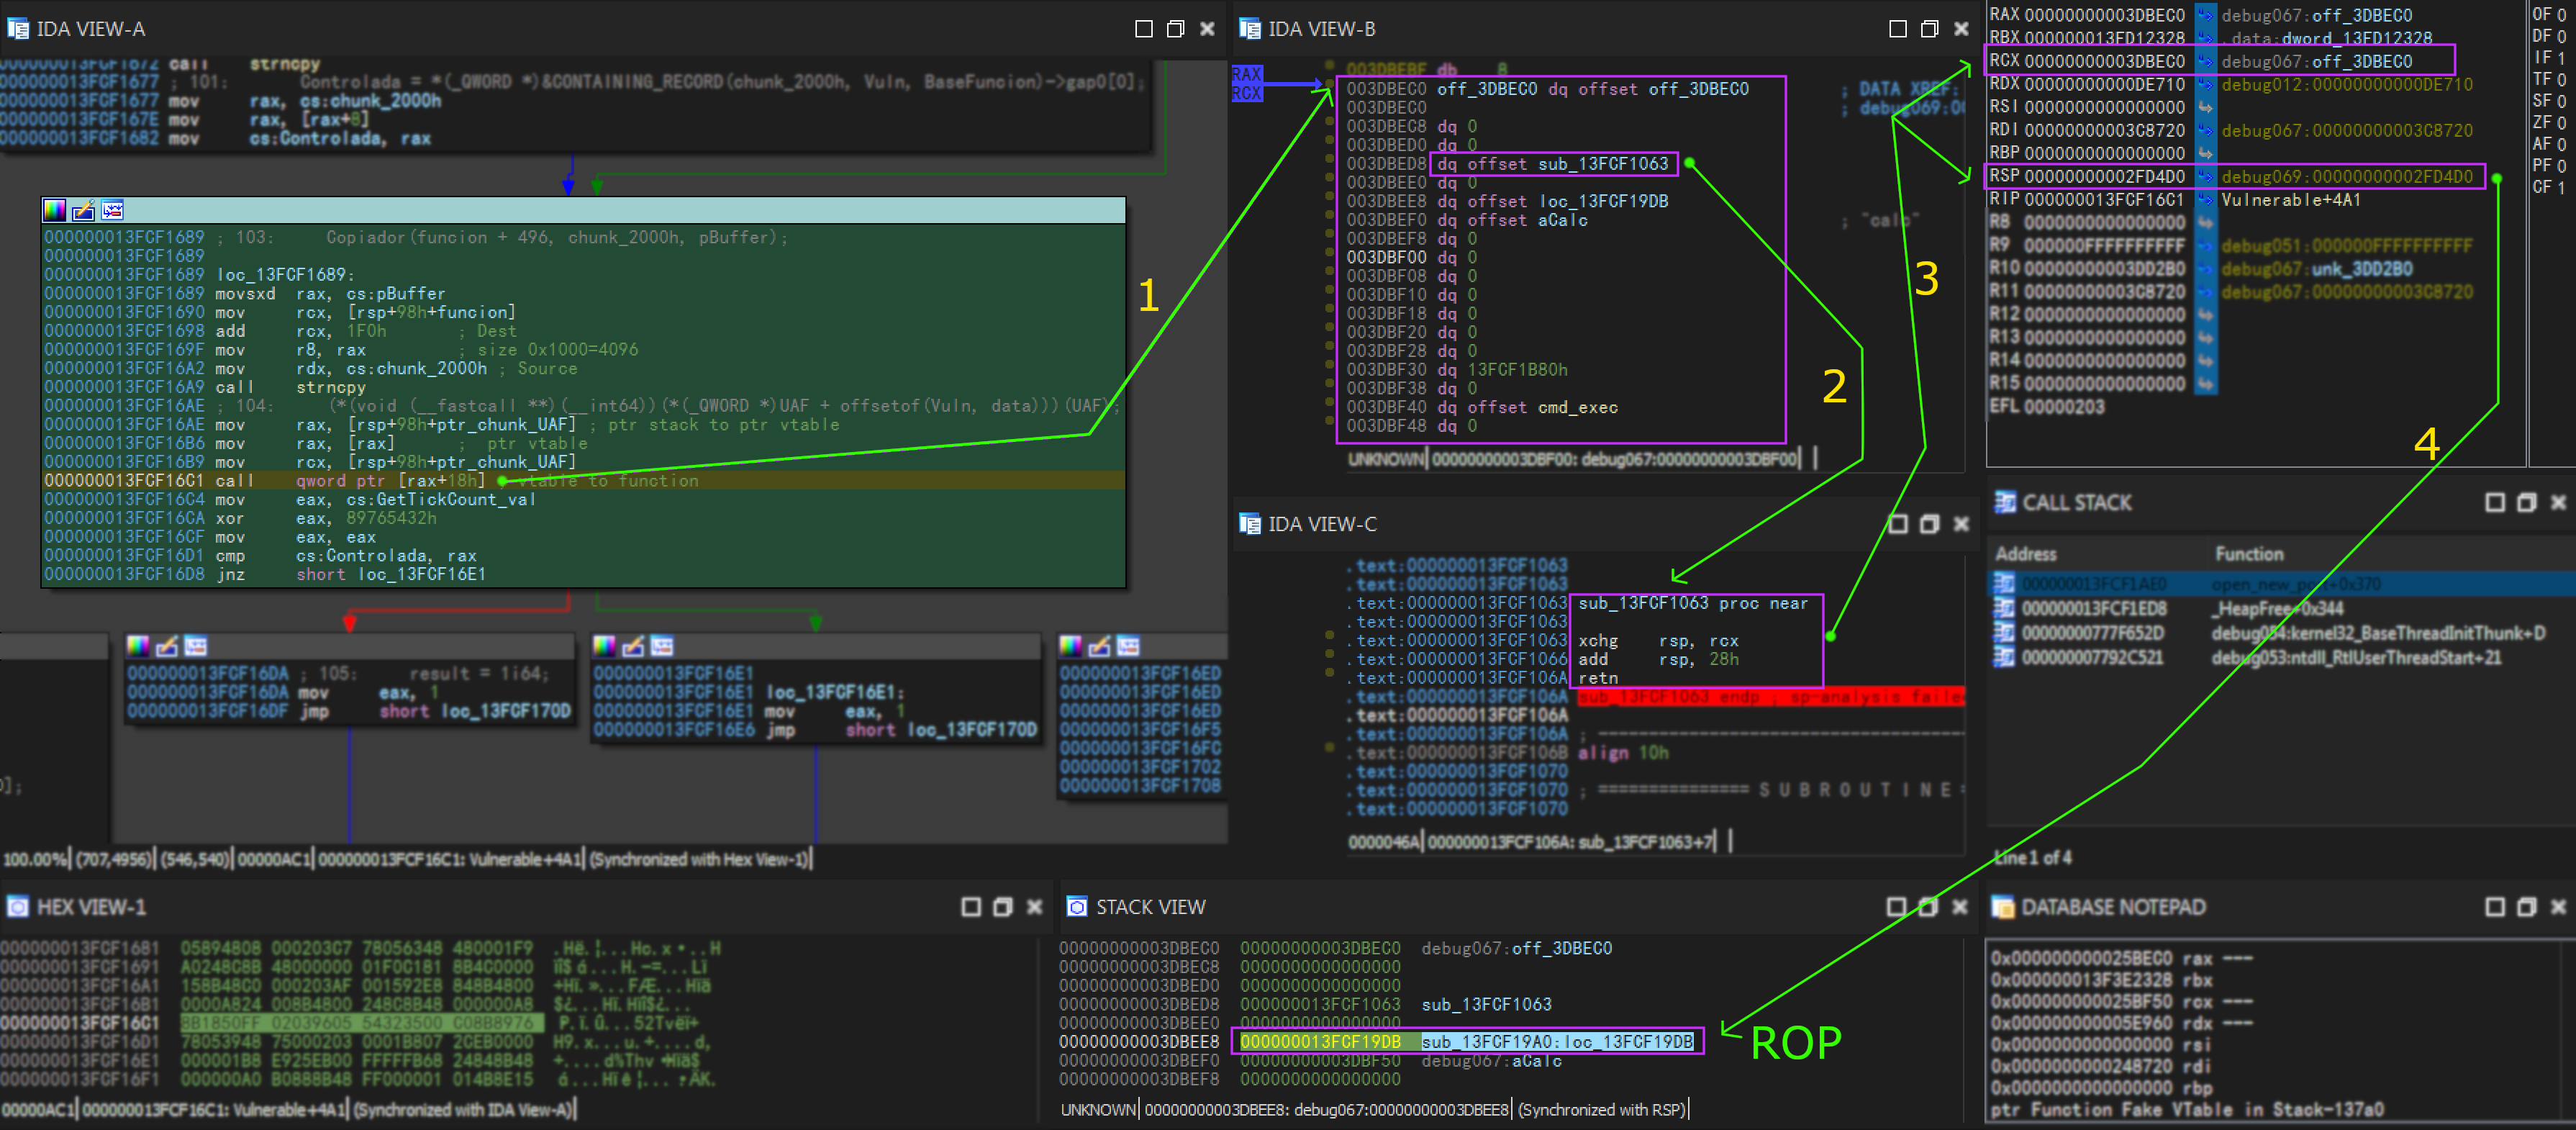Float the IDA VIEW-A panel
This screenshot has height=1130, width=2576.
point(1175,29)
